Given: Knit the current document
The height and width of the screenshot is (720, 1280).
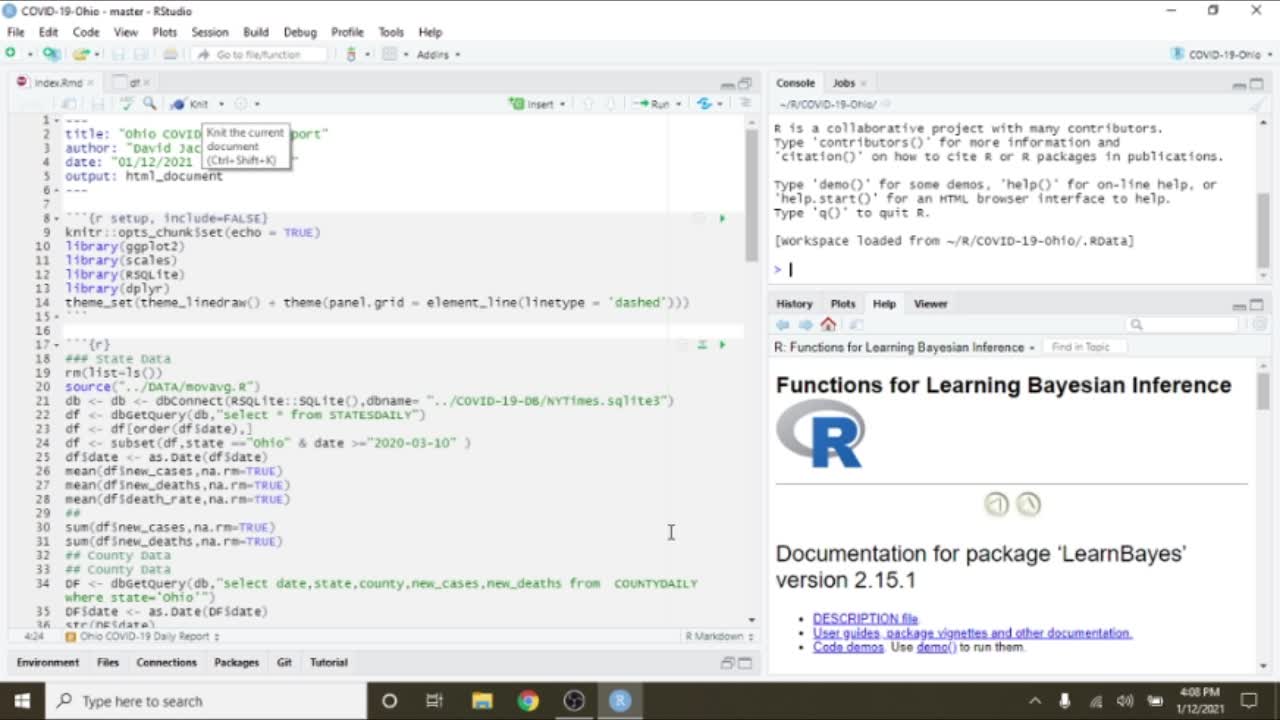Looking at the screenshot, I should pos(190,104).
